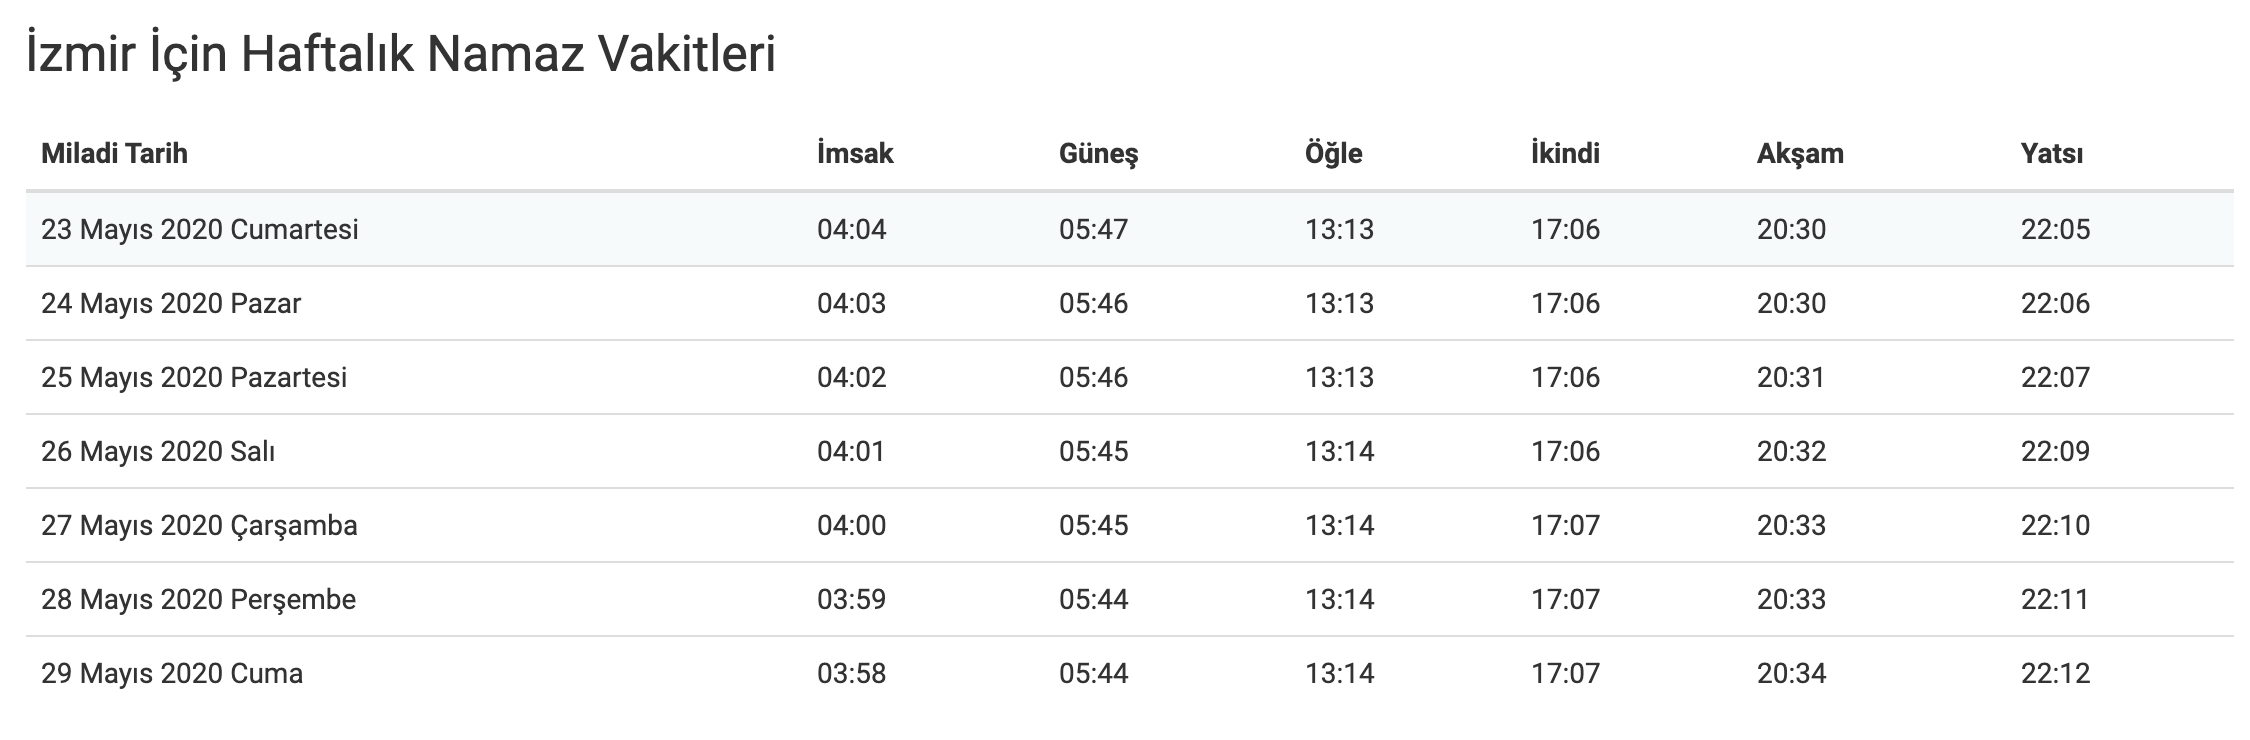Select the 25 Mayıs 2020 Pazartesi date cell

coord(194,378)
